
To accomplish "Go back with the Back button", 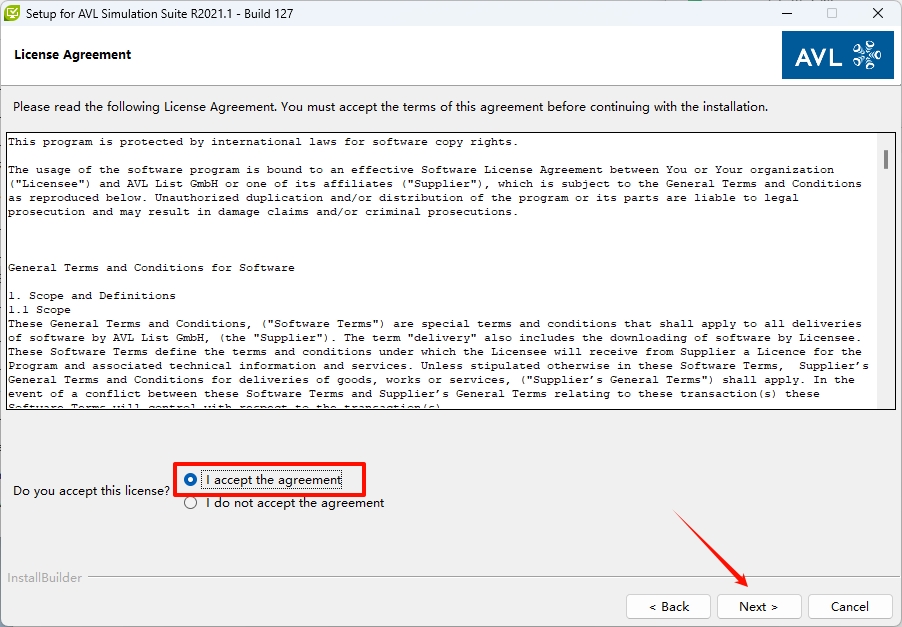I will coord(668,606).
